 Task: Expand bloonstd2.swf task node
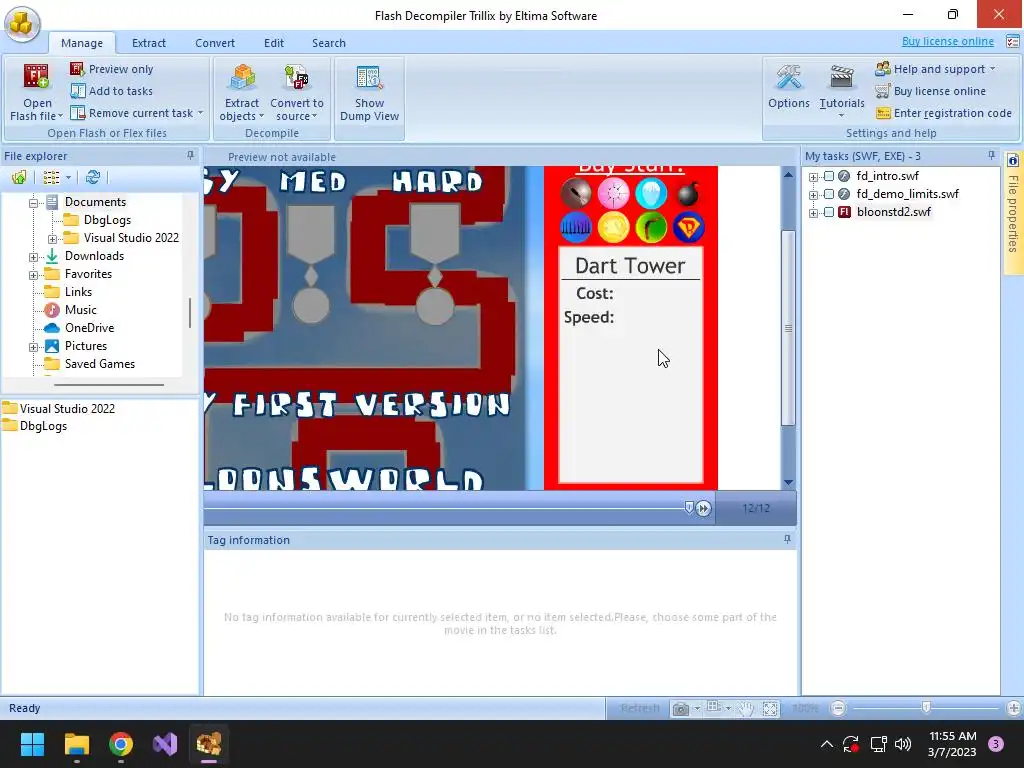813,213
